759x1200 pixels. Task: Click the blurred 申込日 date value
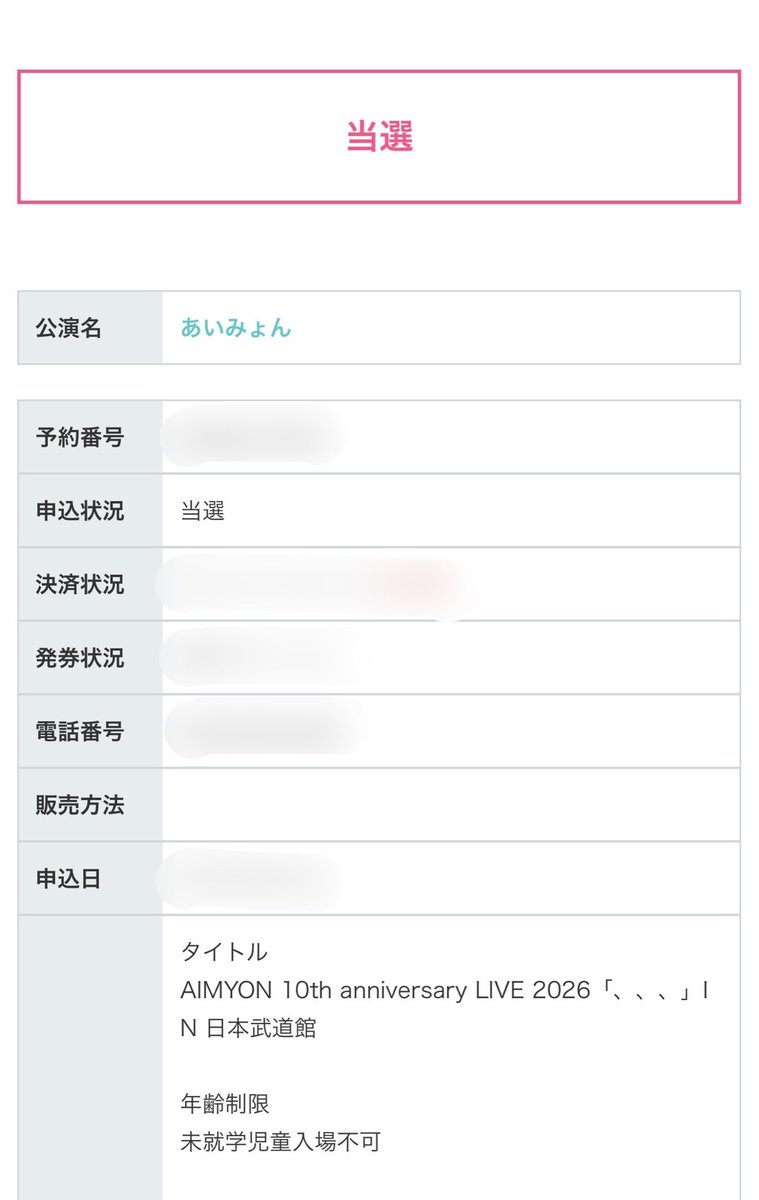pos(252,880)
